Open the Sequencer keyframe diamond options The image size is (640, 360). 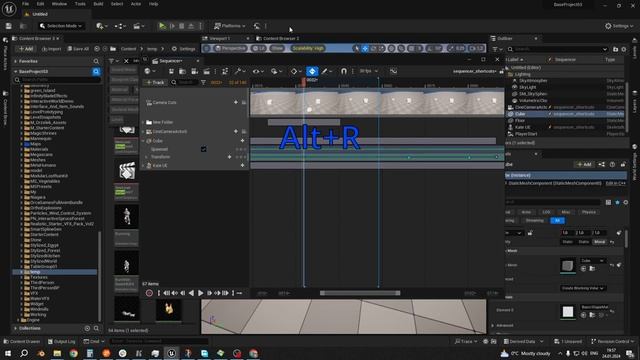(x=296, y=71)
